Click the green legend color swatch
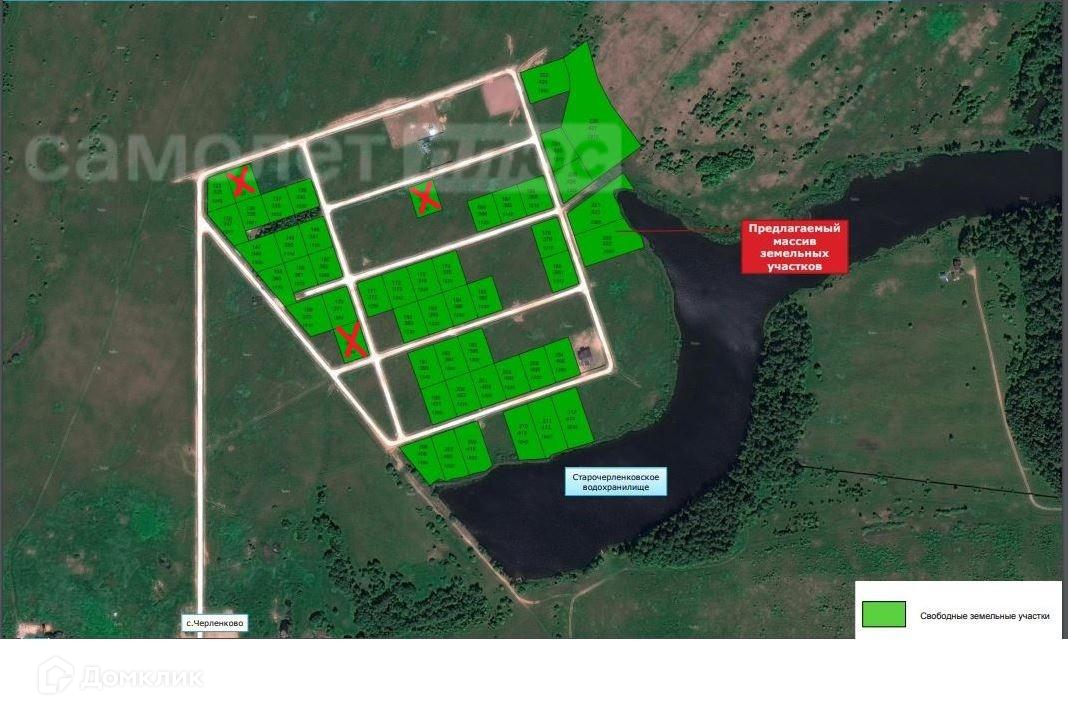This screenshot has width=1068, height=720. pos(883,614)
